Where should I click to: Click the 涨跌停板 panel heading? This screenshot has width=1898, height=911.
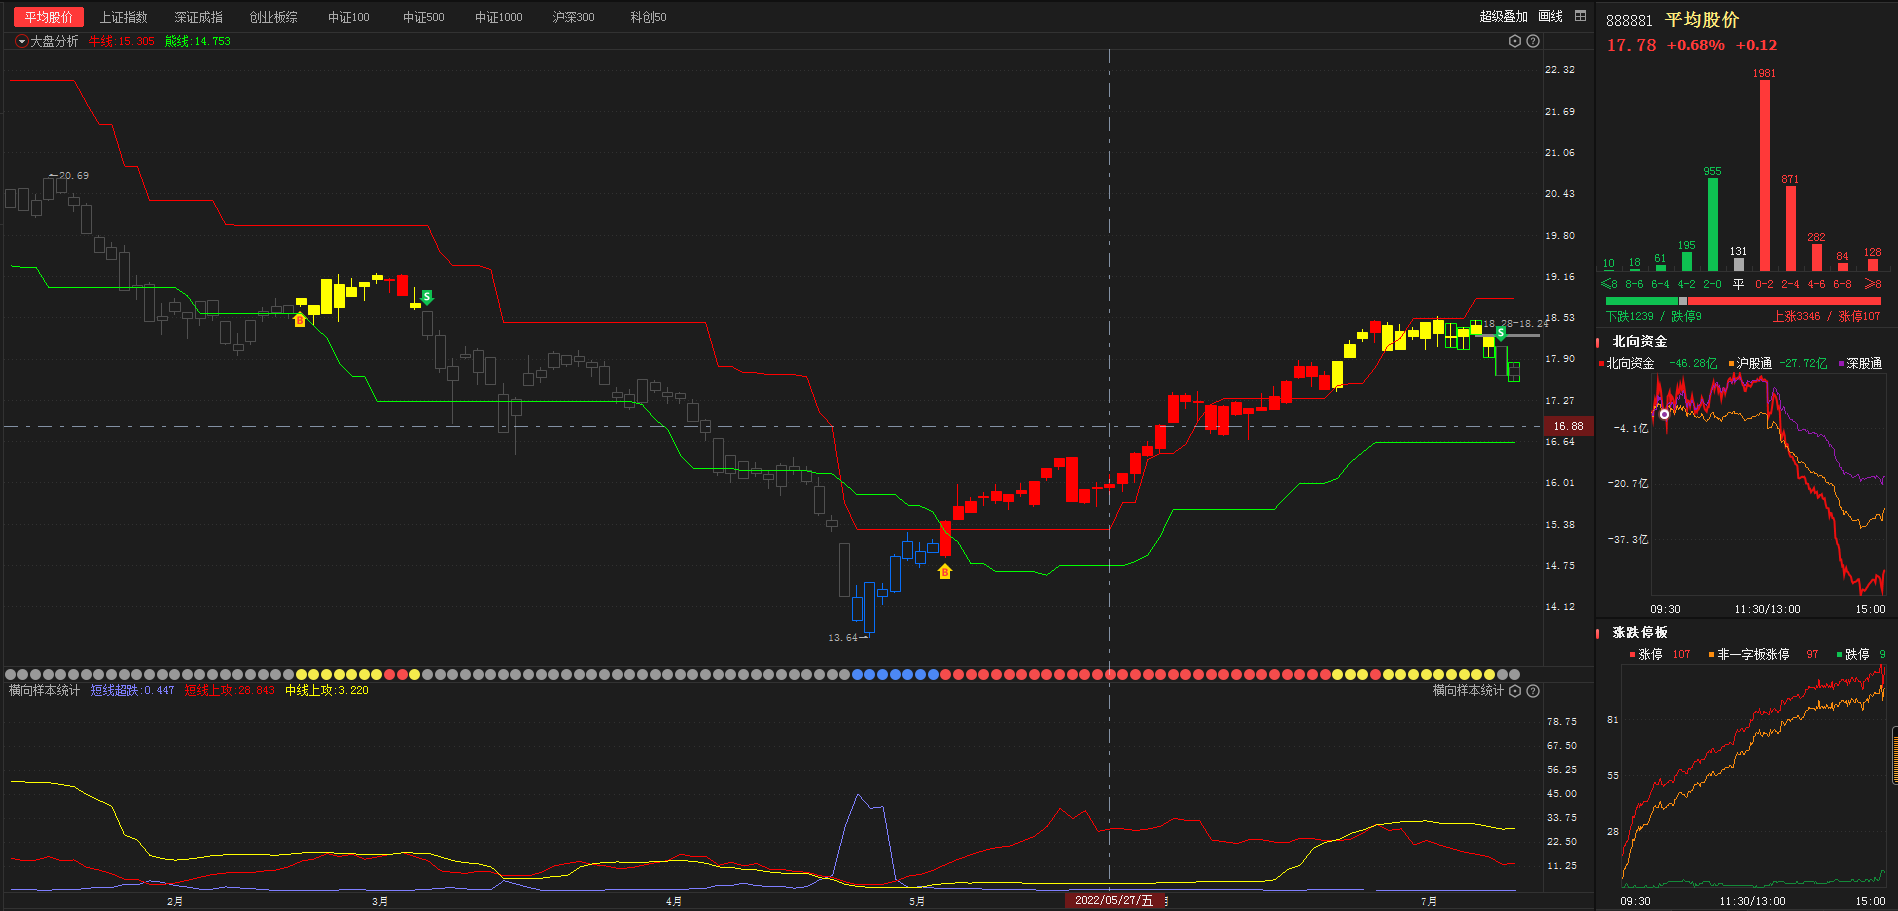coord(1639,632)
